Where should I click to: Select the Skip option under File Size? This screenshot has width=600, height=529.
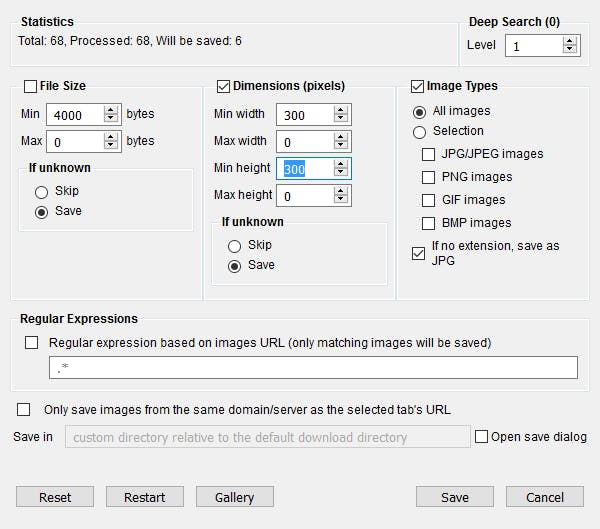(x=41, y=191)
